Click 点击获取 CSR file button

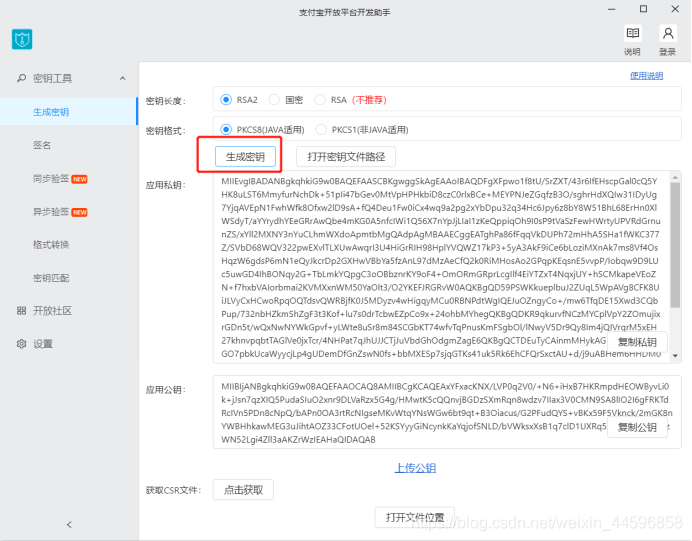243,490
